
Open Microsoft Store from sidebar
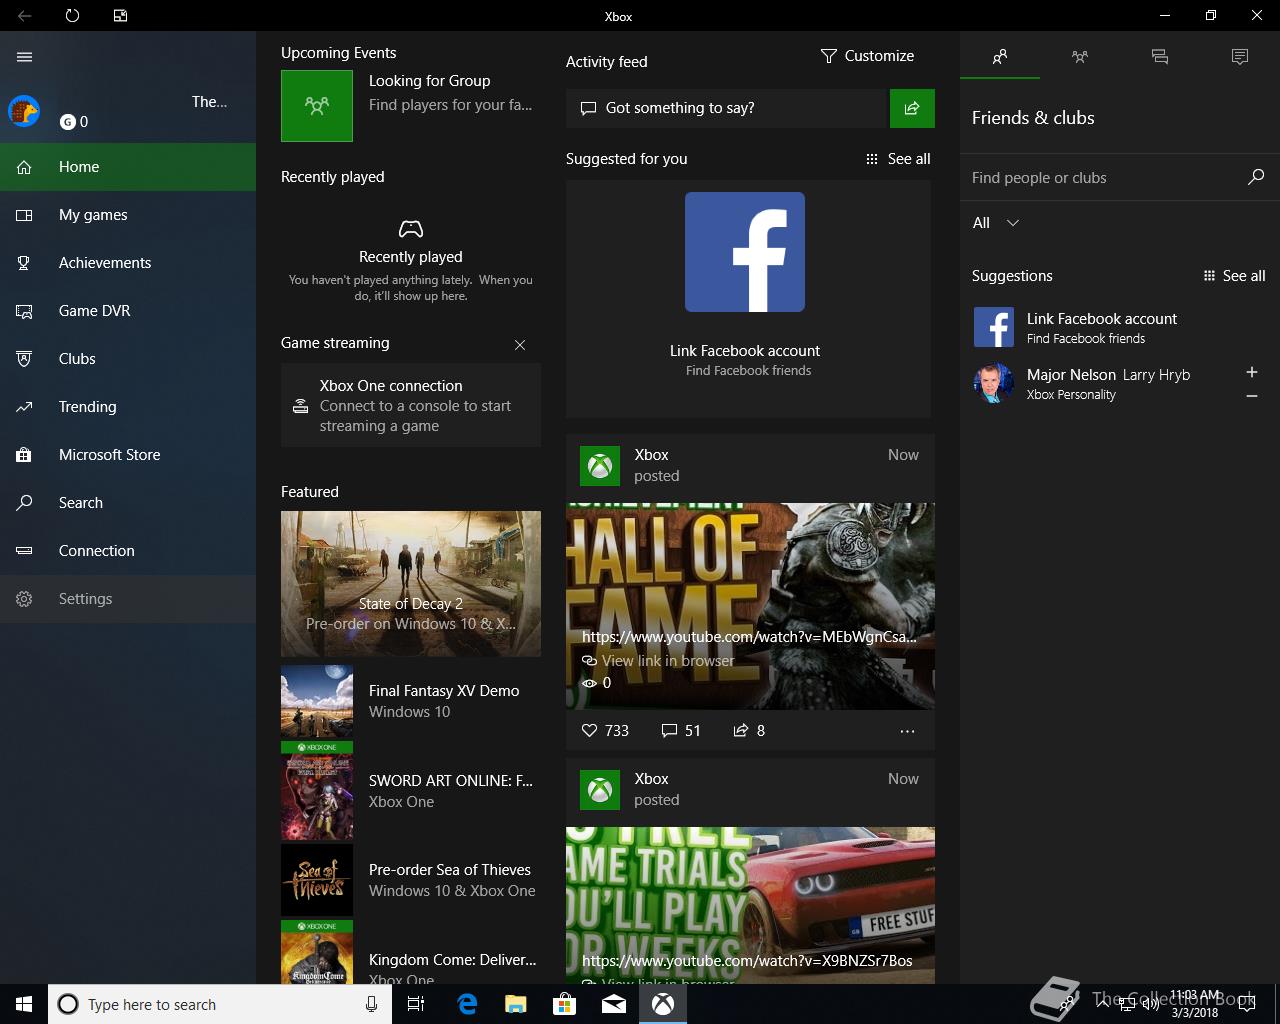click(x=128, y=455)
